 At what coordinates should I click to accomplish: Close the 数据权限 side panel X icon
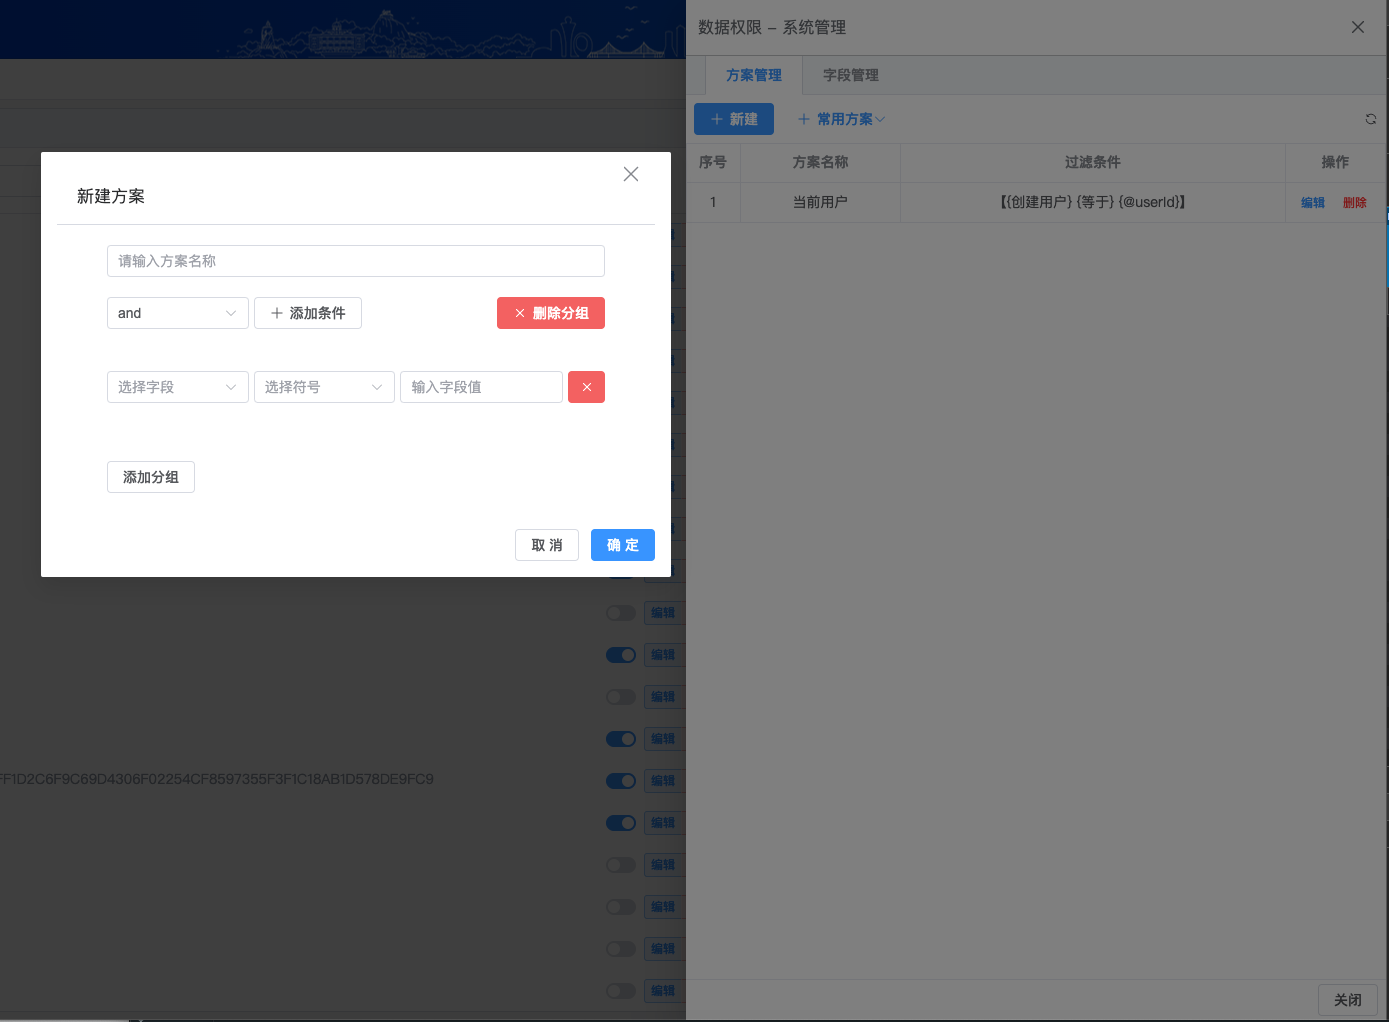point(1357,27)
